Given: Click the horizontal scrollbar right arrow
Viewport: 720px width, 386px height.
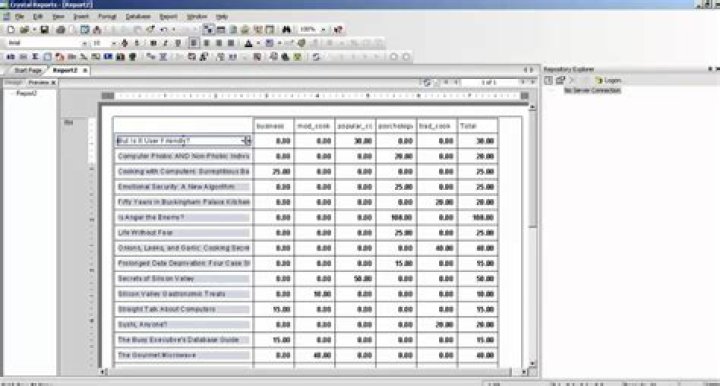Looking at the screenshot, I should click(524, 372).
